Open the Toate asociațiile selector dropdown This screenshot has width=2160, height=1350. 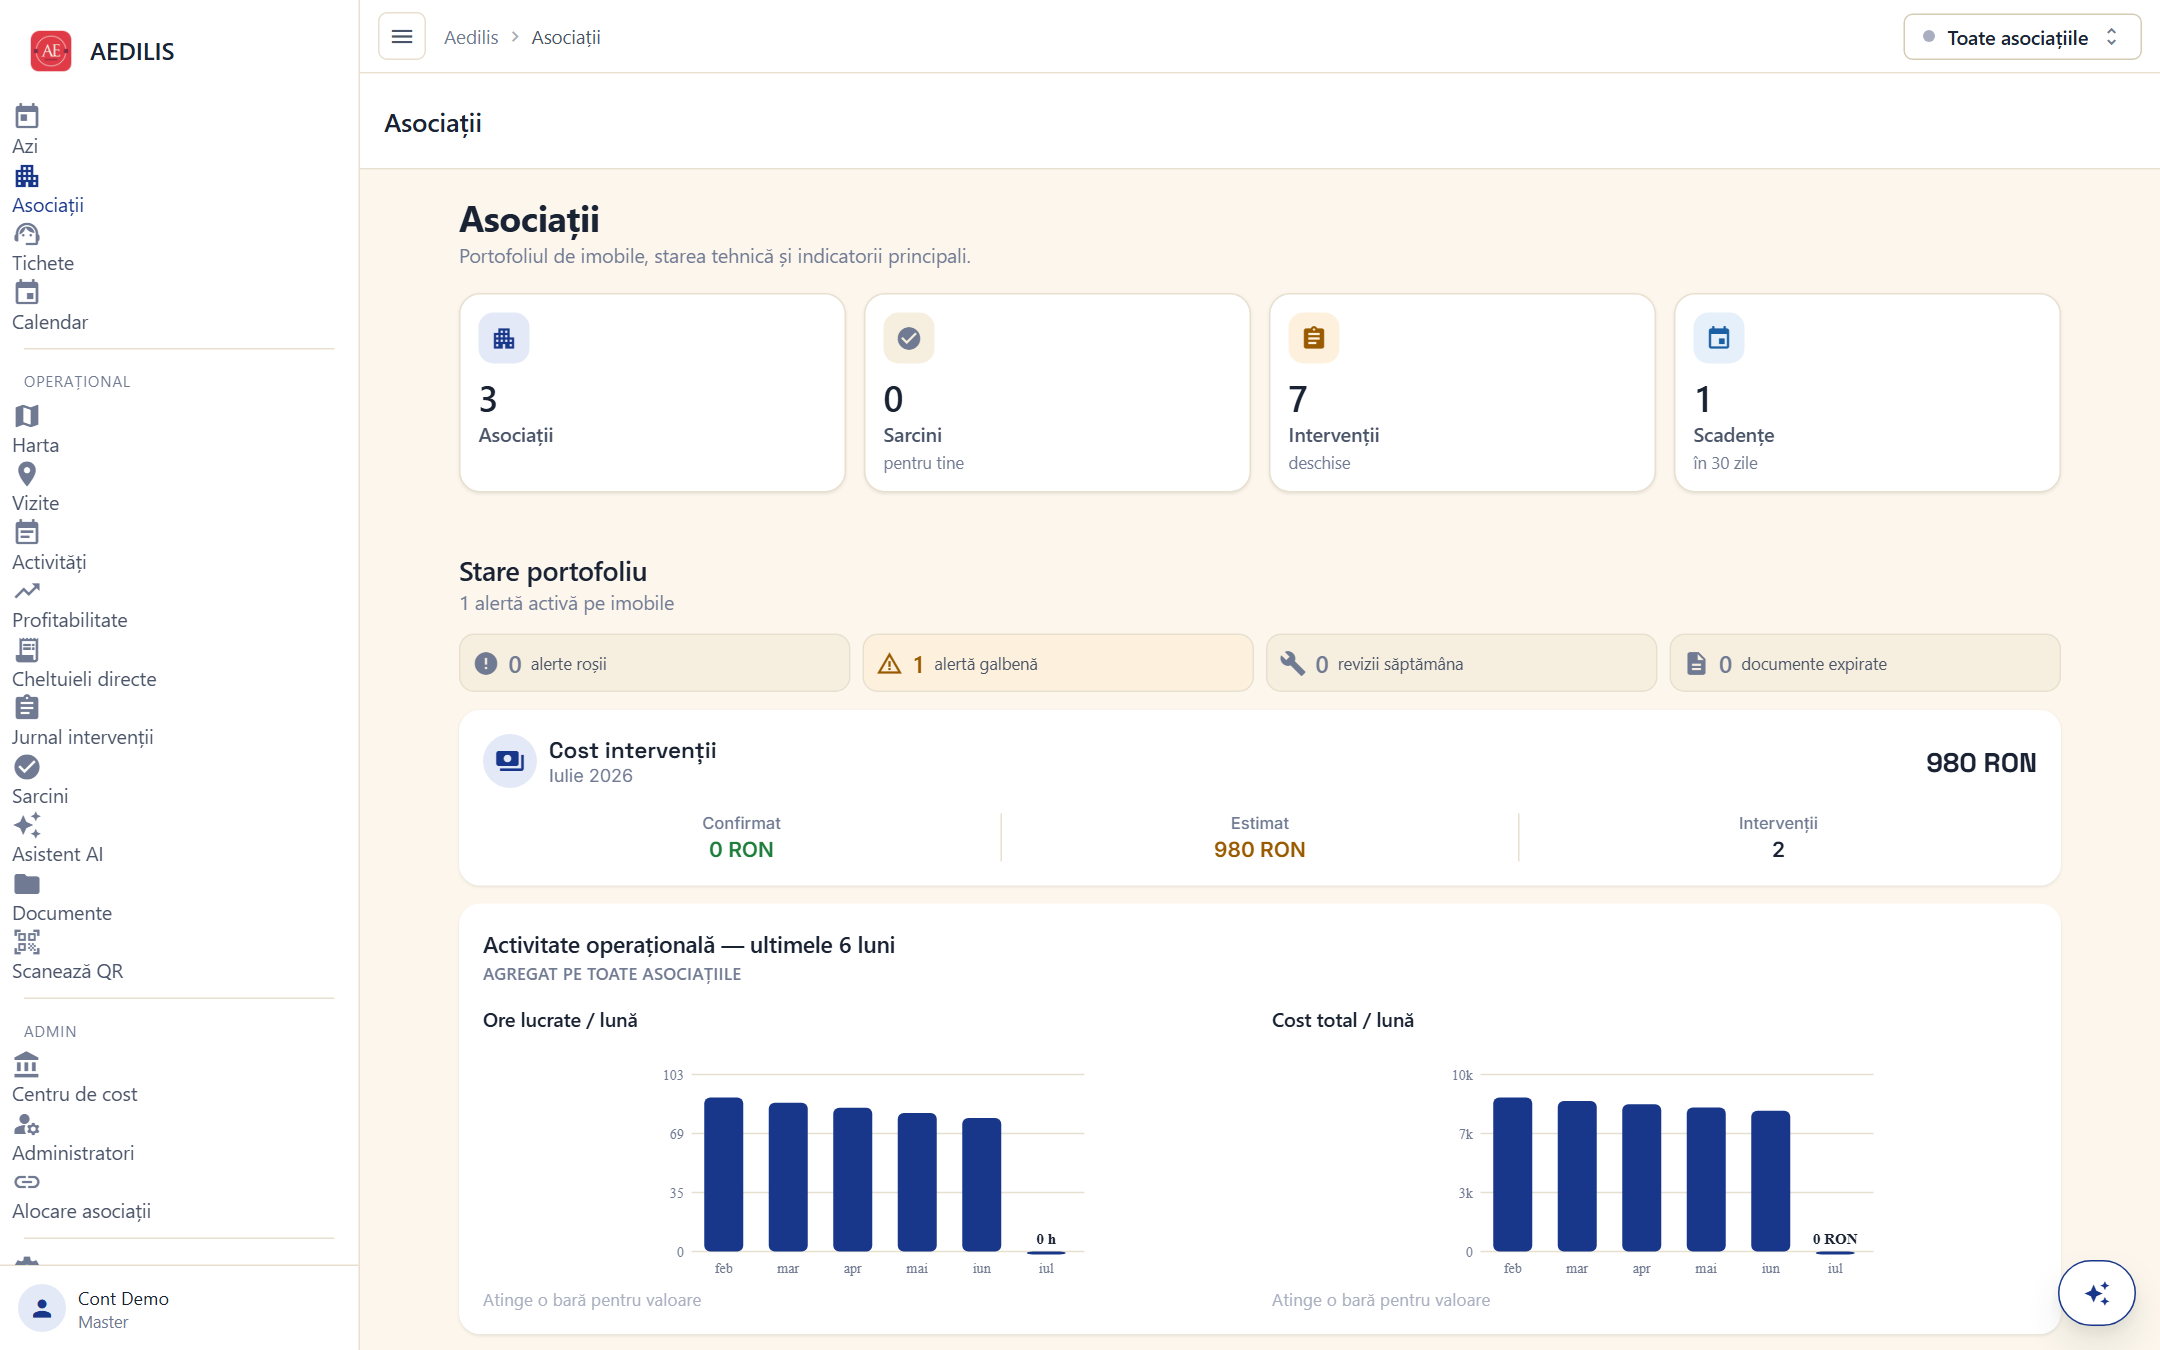(2022, 37)
